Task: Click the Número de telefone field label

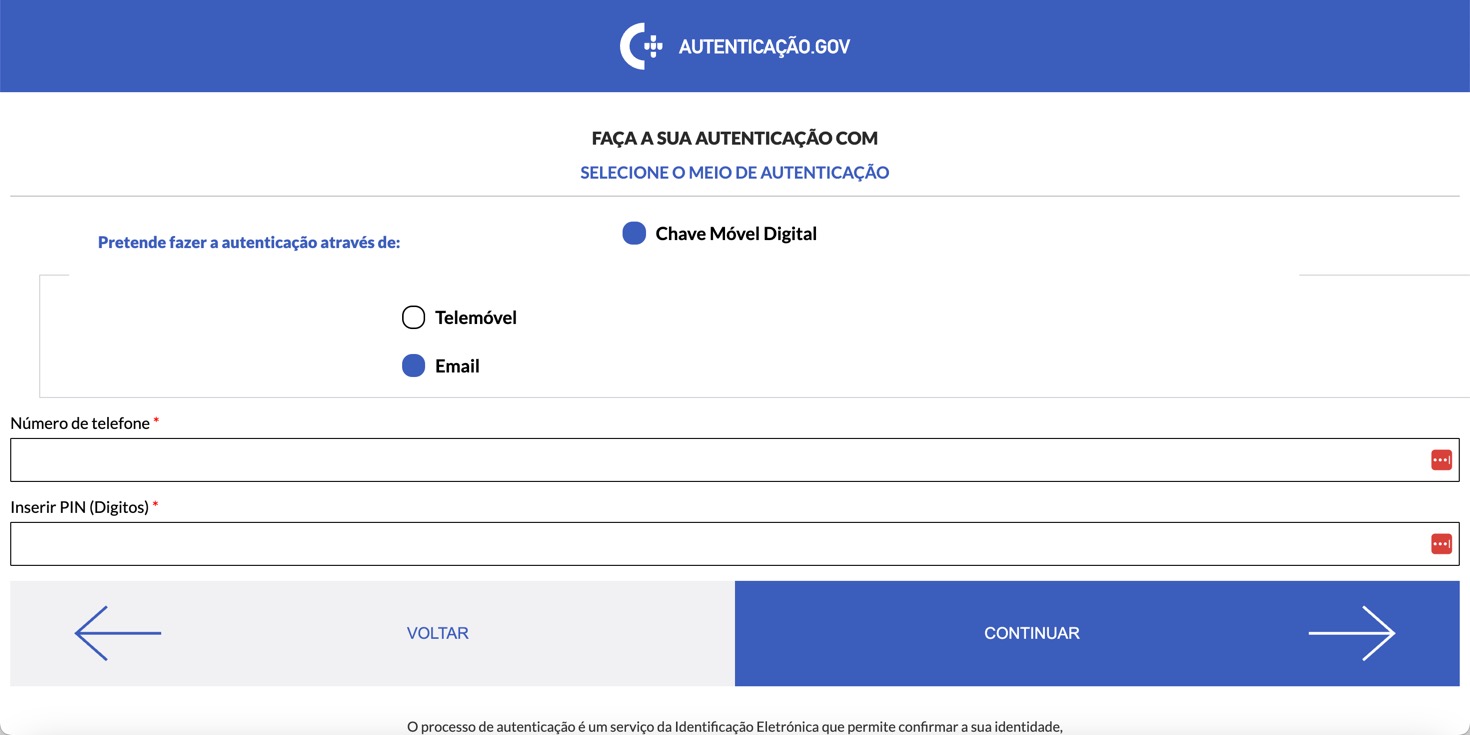Action: point(80,423)
